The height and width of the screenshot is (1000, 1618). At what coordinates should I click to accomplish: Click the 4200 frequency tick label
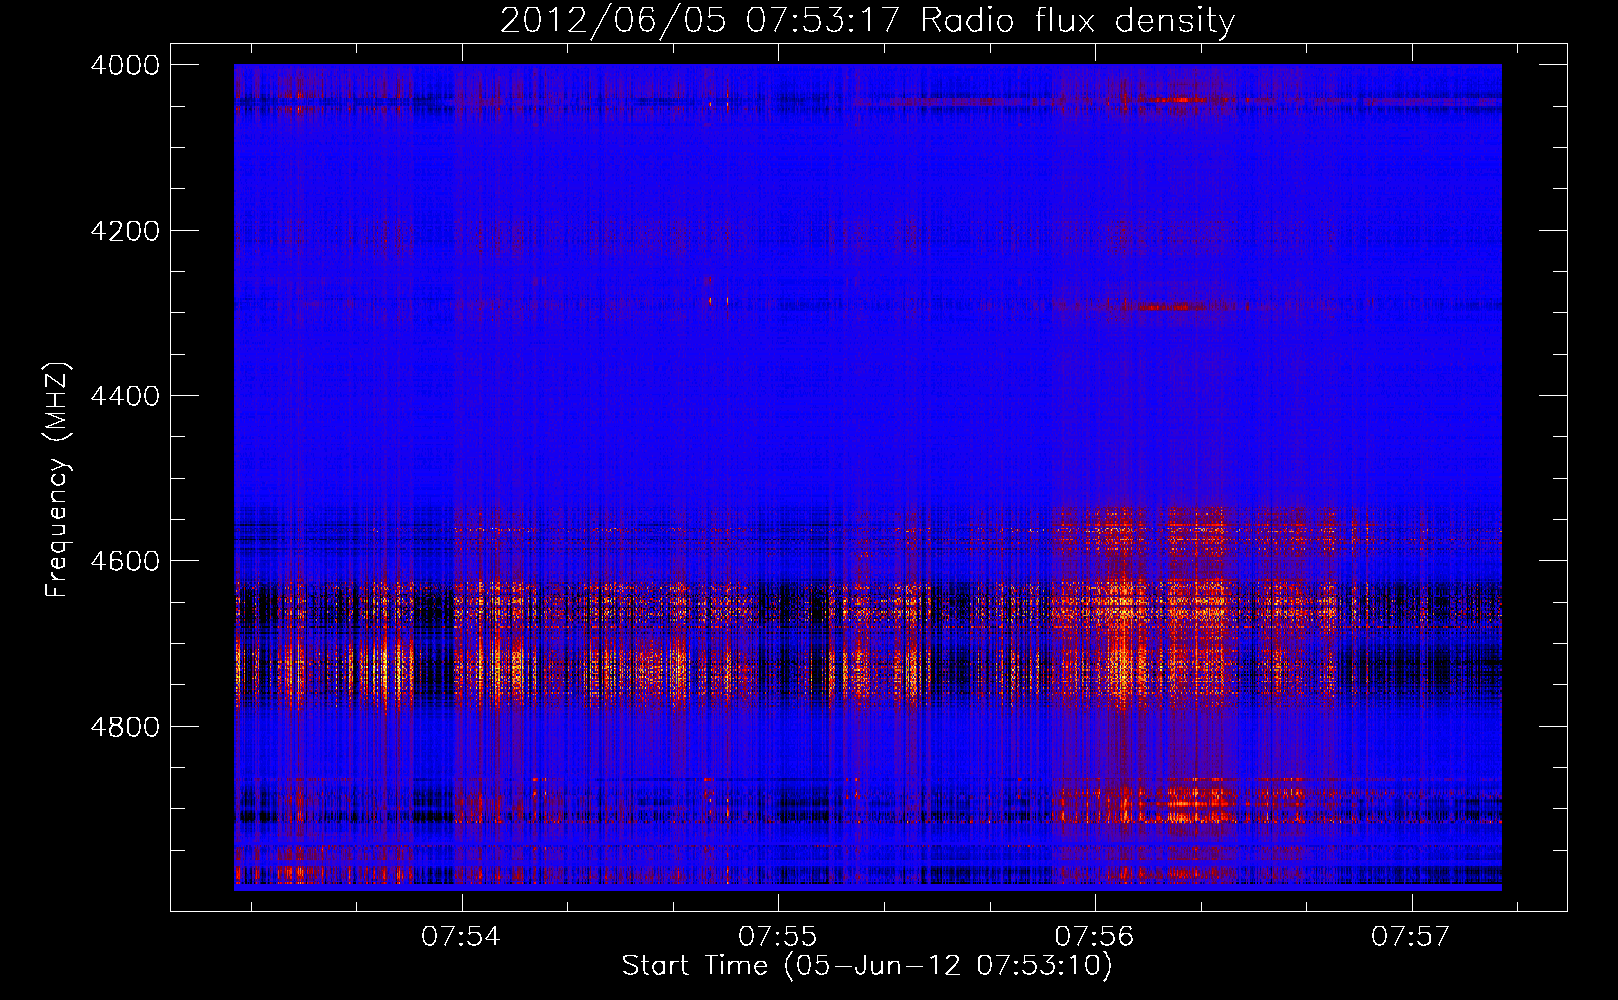tap(125, 231)
